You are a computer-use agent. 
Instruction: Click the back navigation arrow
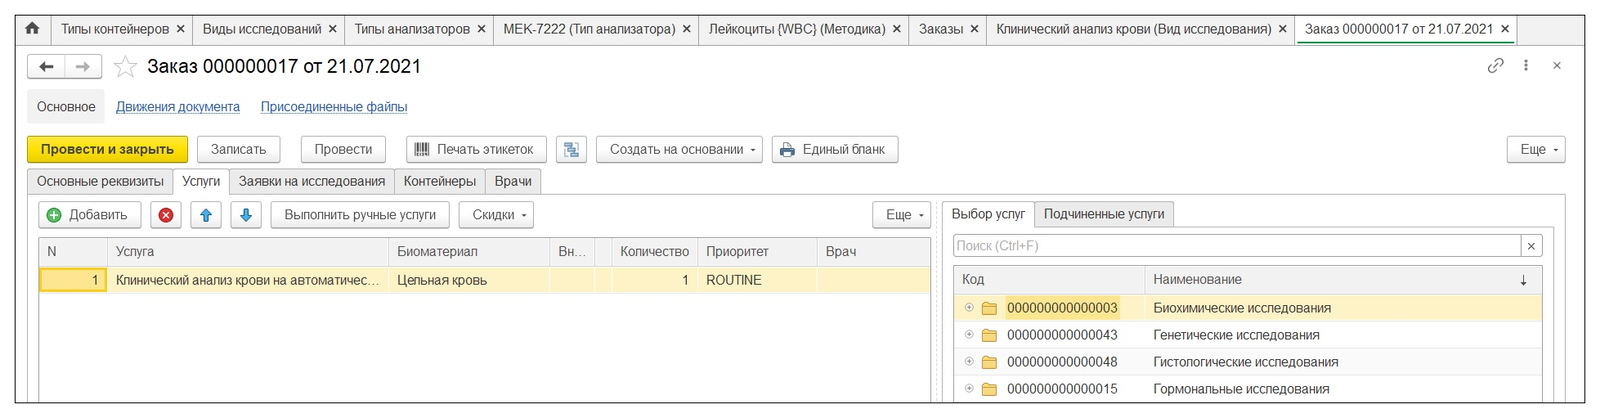(x=46, y=67)
